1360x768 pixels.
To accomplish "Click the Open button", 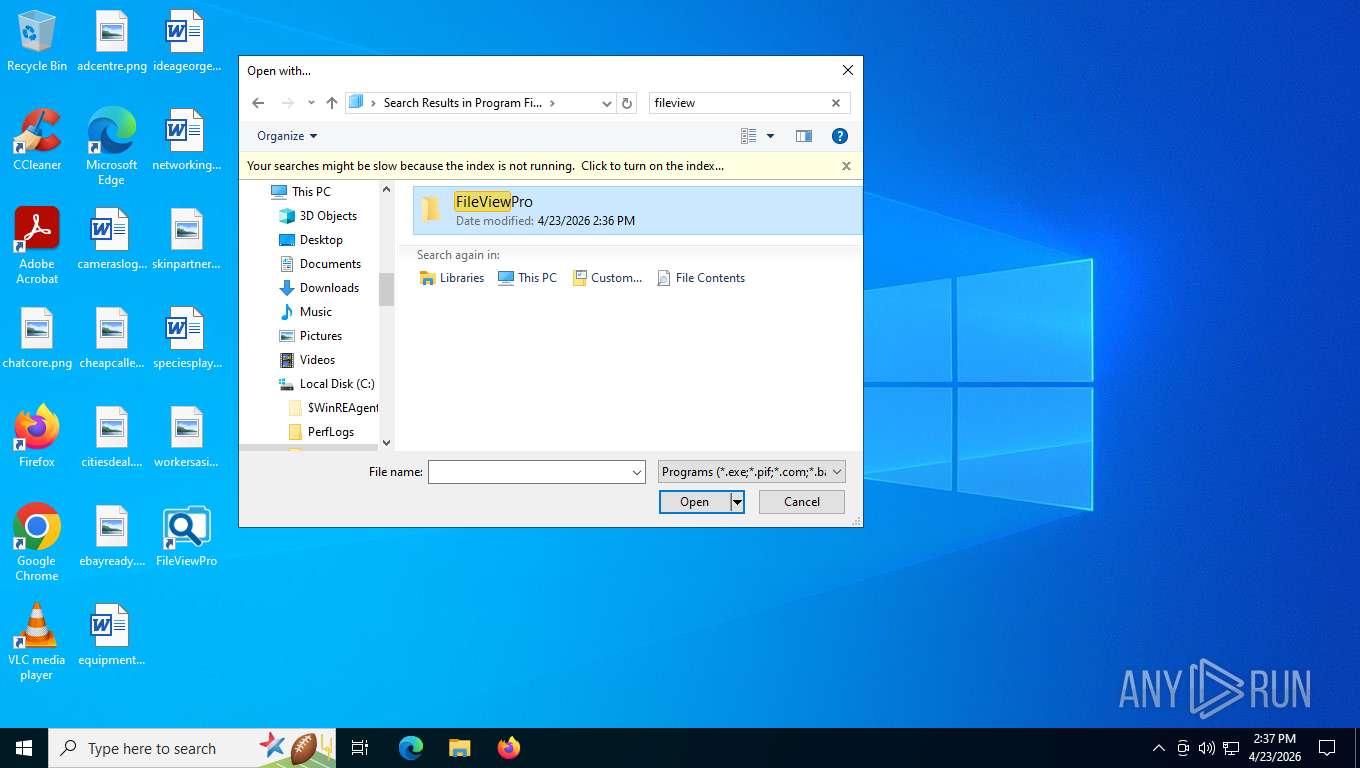I will pos(695,502).
